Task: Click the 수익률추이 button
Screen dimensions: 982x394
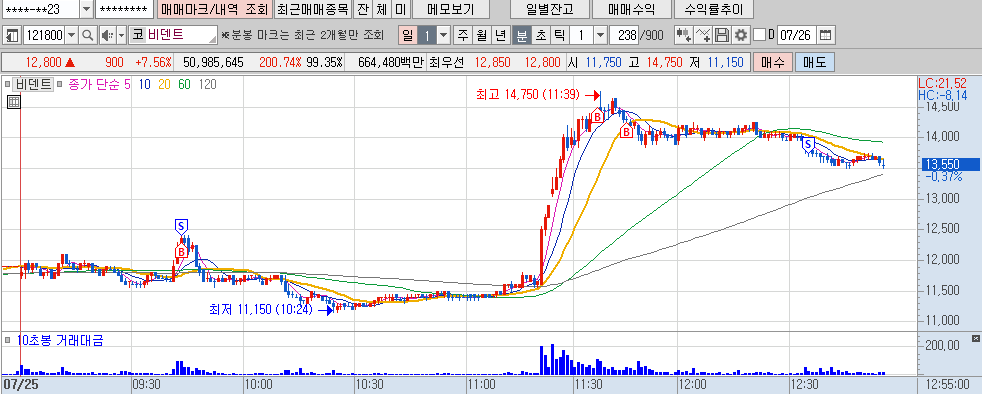Action: (714, 9)
